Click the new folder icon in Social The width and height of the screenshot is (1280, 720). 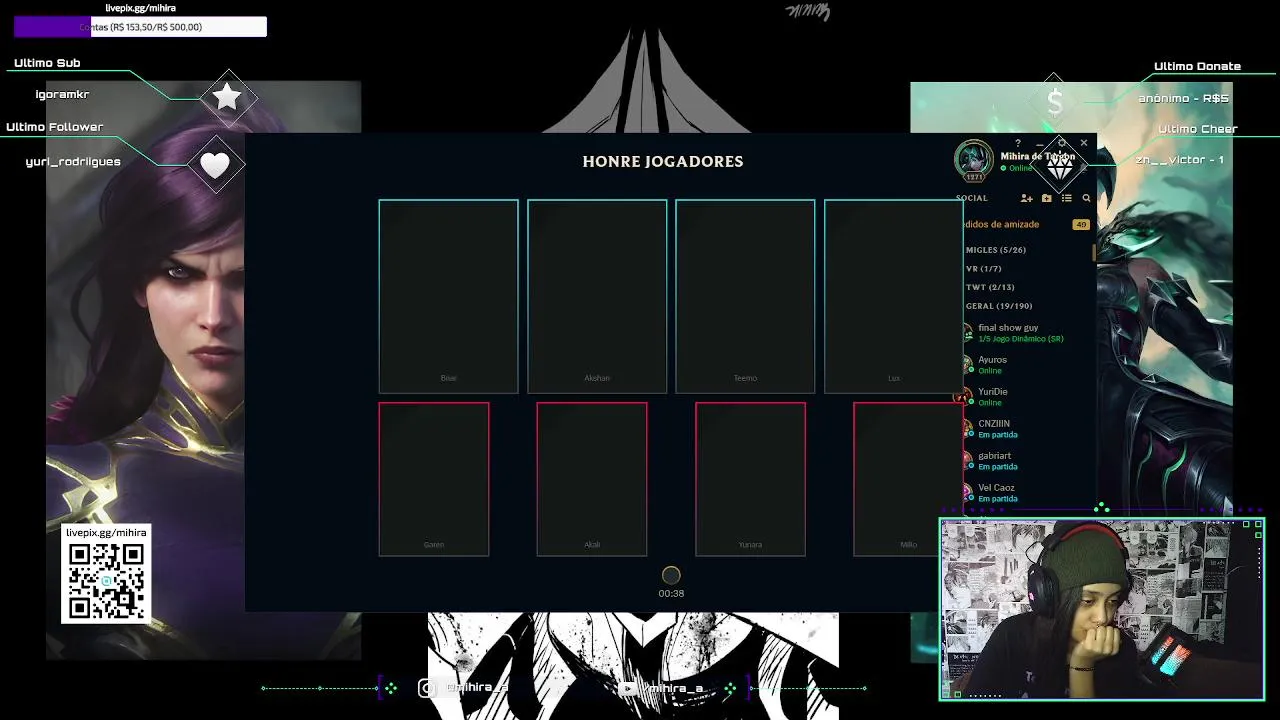[1046, 198]
